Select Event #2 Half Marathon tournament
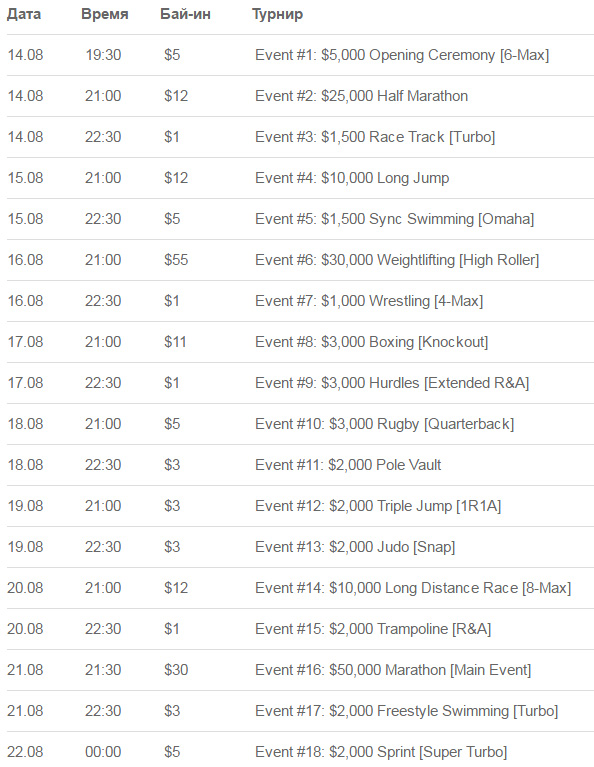The width and height of the screenshot is (594, 767). (x=361, y=96)
